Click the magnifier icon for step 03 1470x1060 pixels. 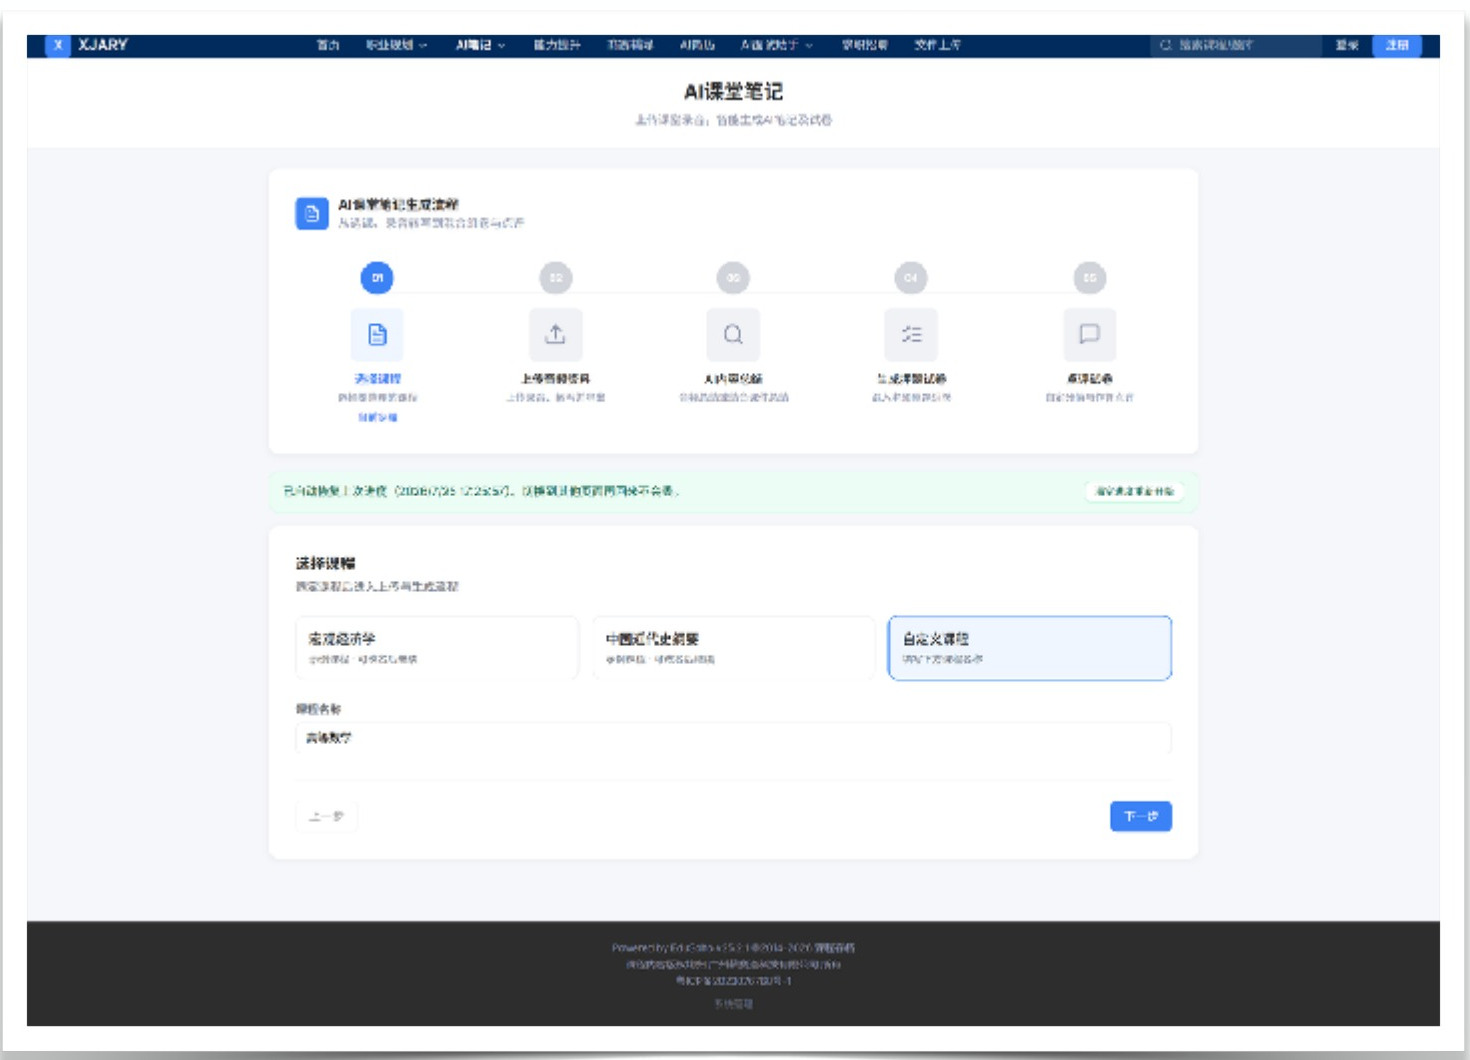coord(733,335)
